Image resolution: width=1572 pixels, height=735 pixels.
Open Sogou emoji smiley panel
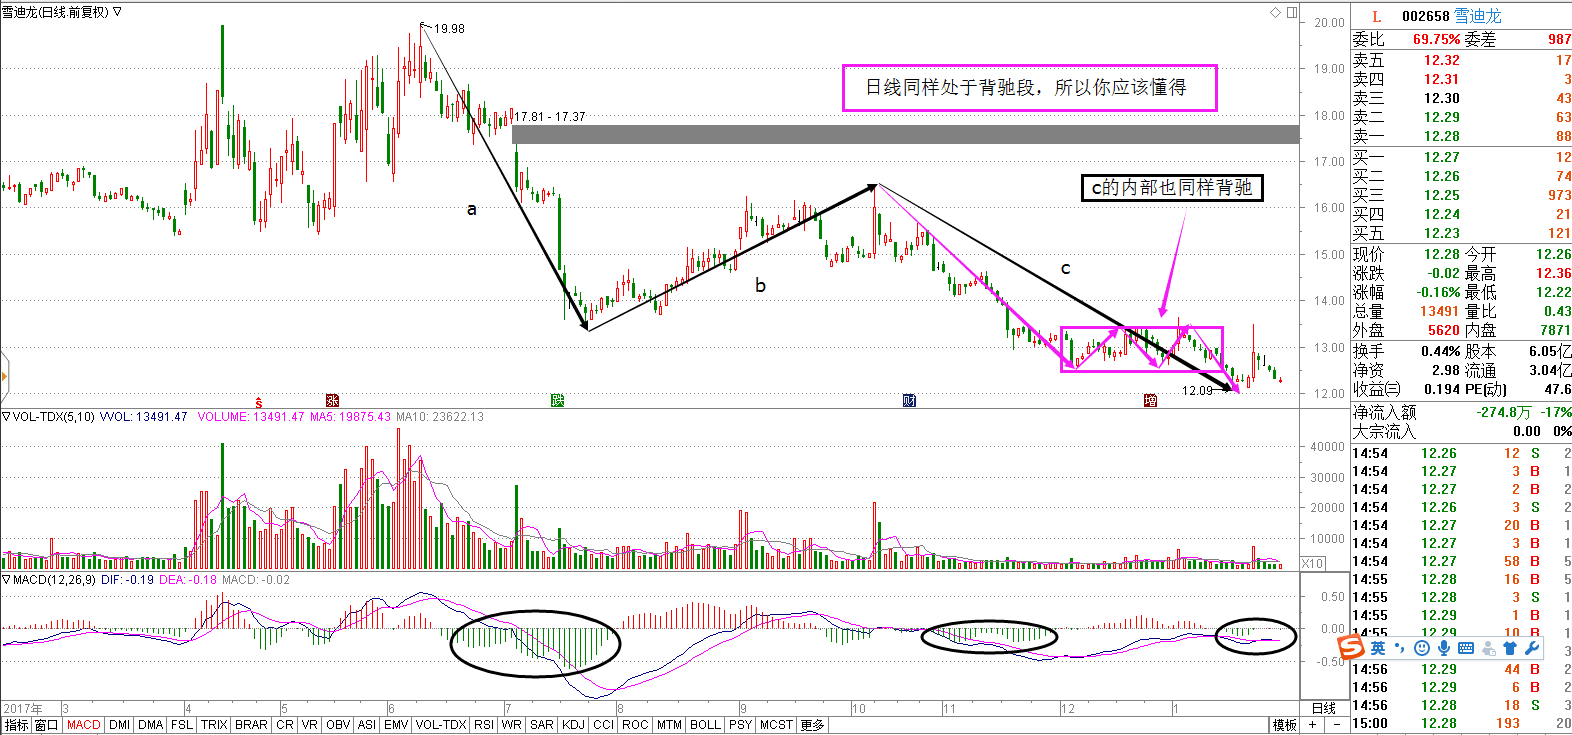pyautogui.click(x=1422, y=649)
